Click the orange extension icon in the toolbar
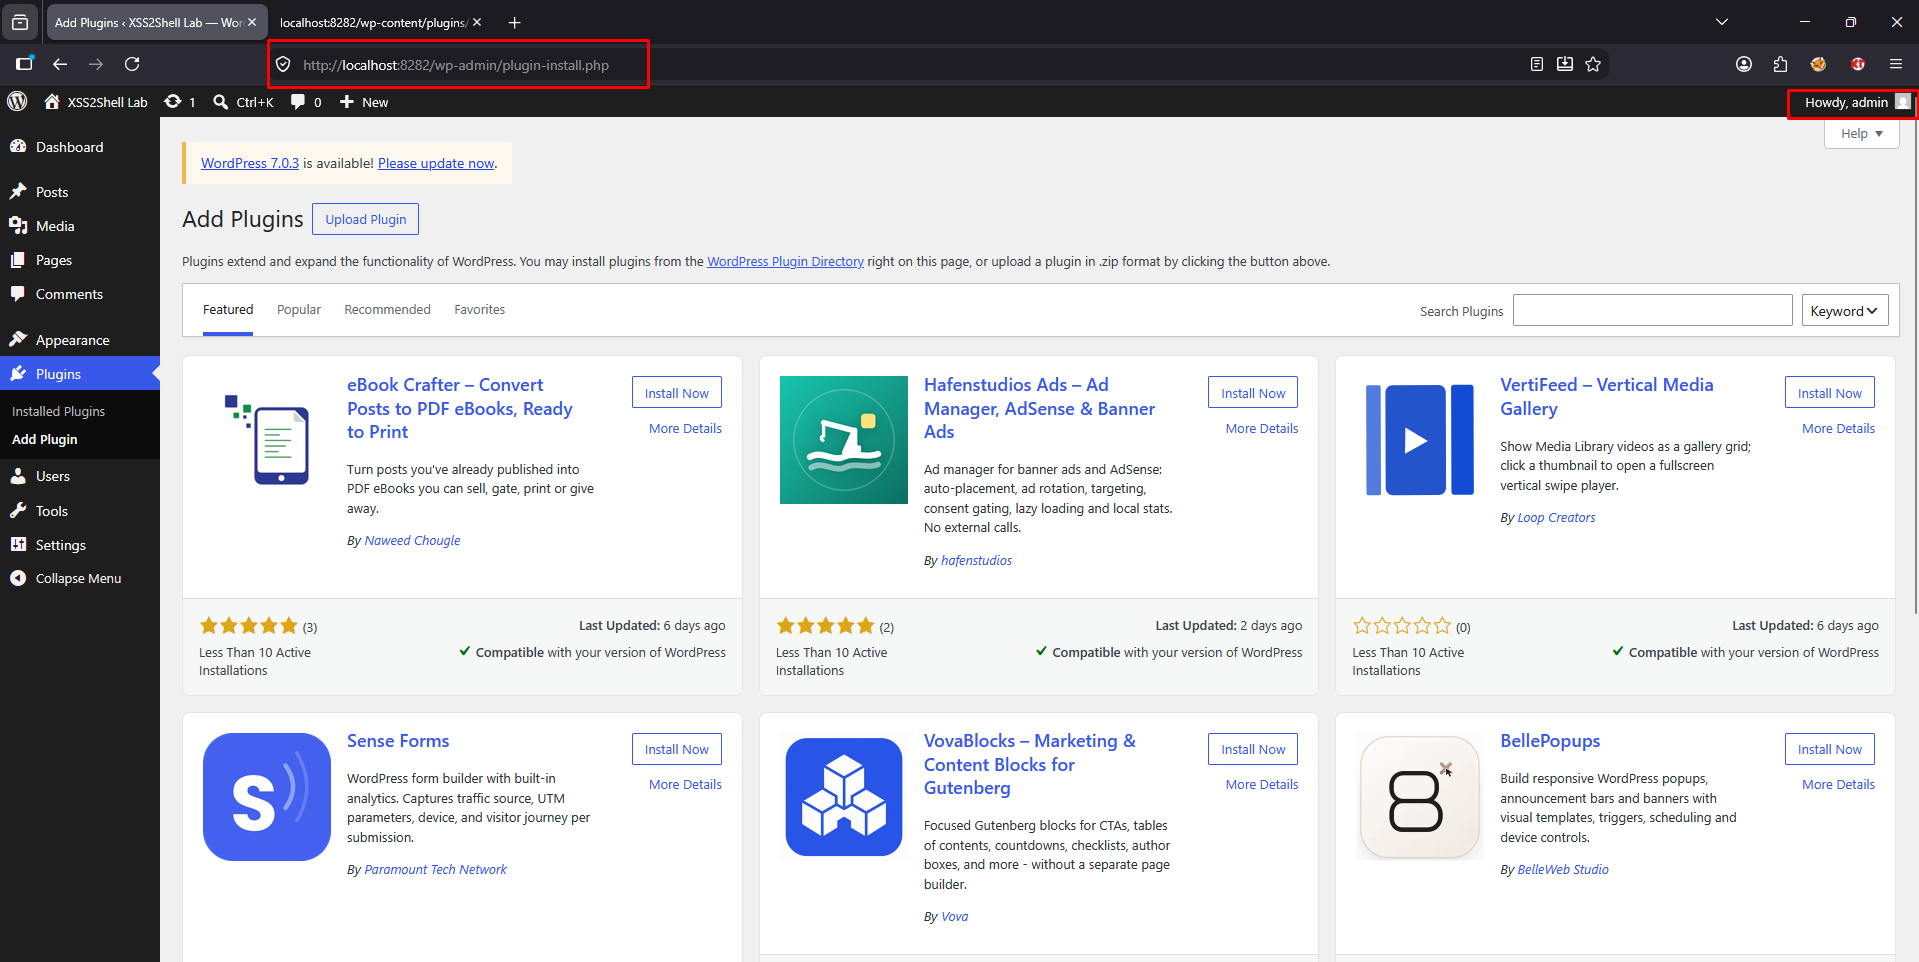Viewport: 1919px width, 962px height. pos(1818,64)
